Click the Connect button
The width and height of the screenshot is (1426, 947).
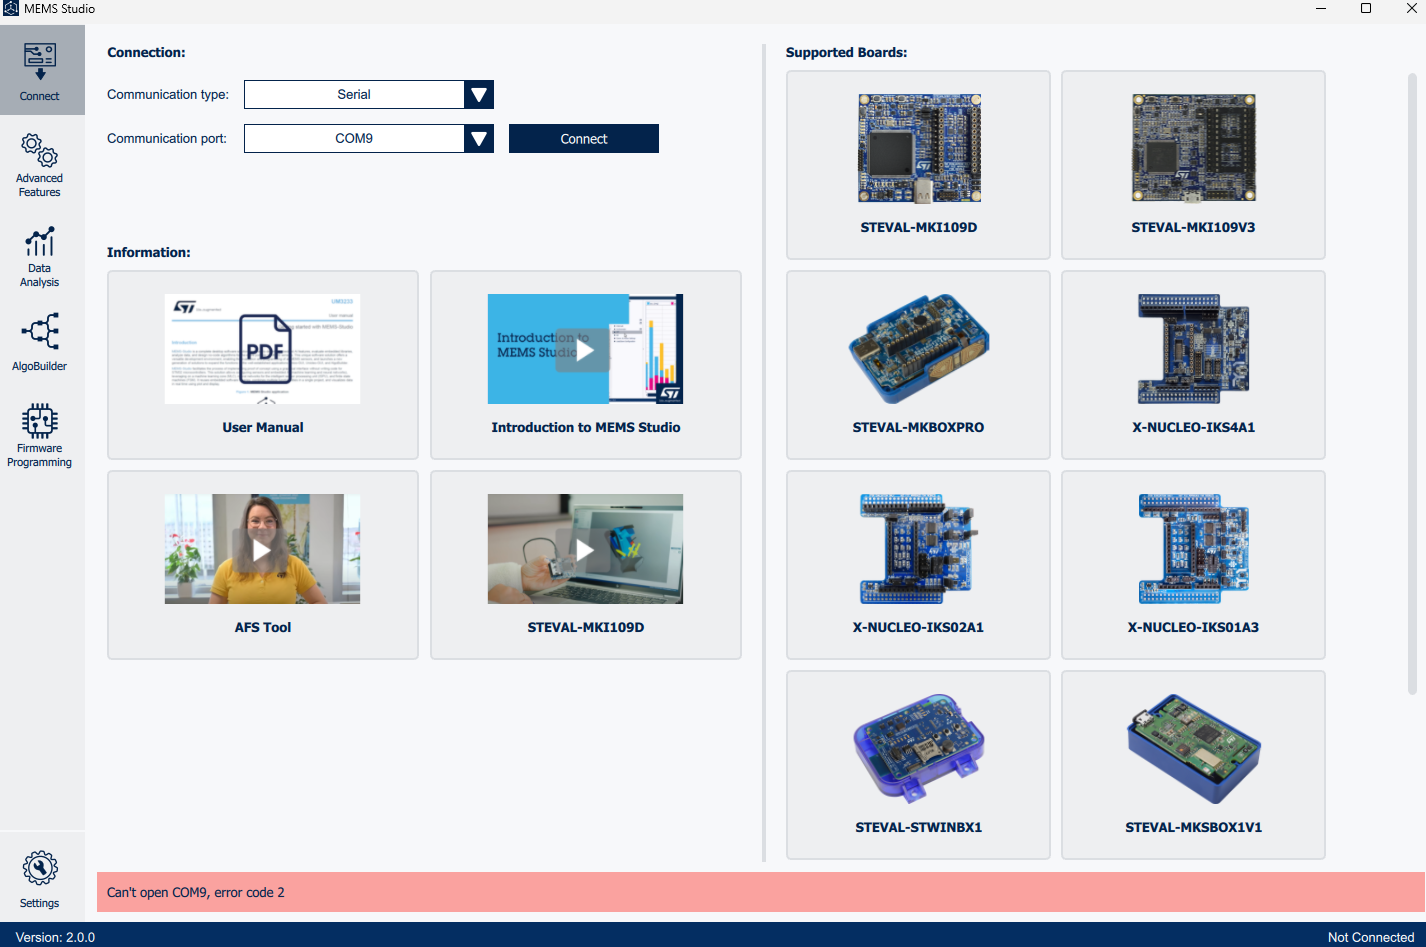pyautogui.click(x=583, y=138)
